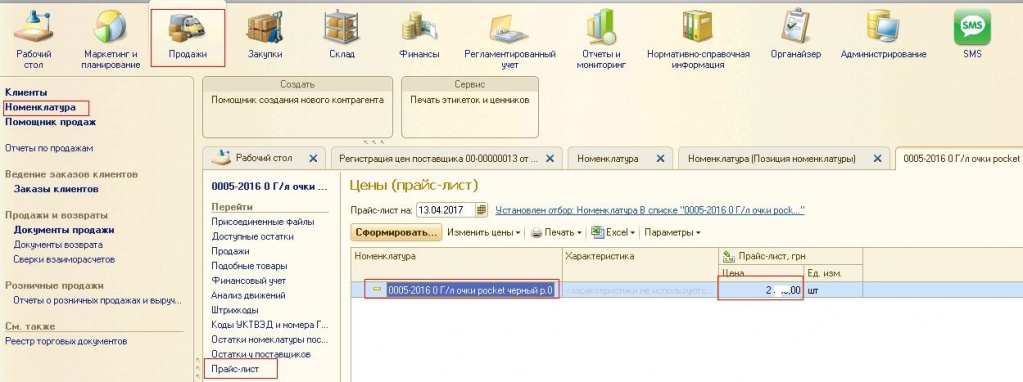The width and height of the screenshot is (1023, 382).
Task: Go to Присоединенные файлы
Action: tap(262, 222)
